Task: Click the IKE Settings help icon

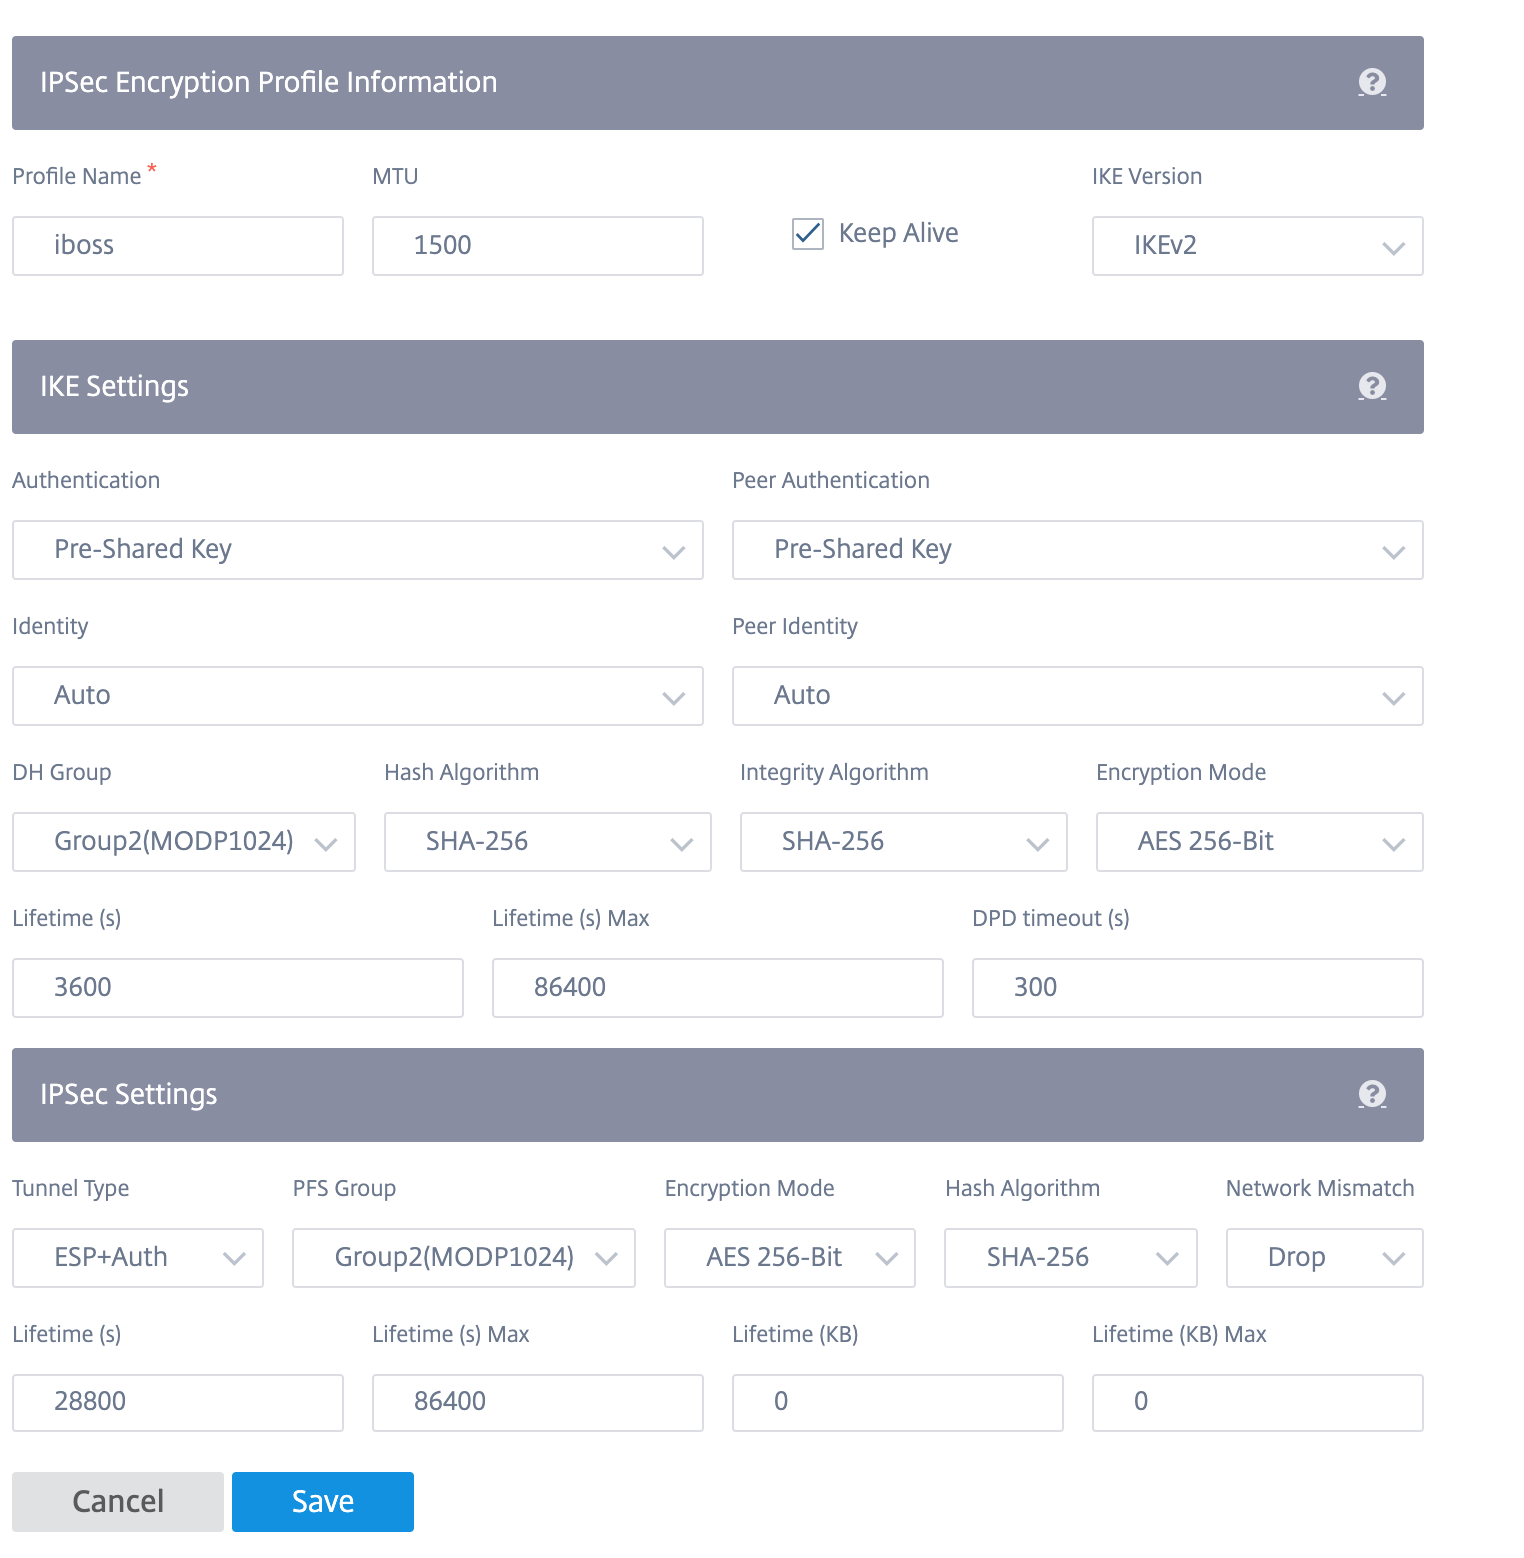Action: click(x=1372, y=387)
